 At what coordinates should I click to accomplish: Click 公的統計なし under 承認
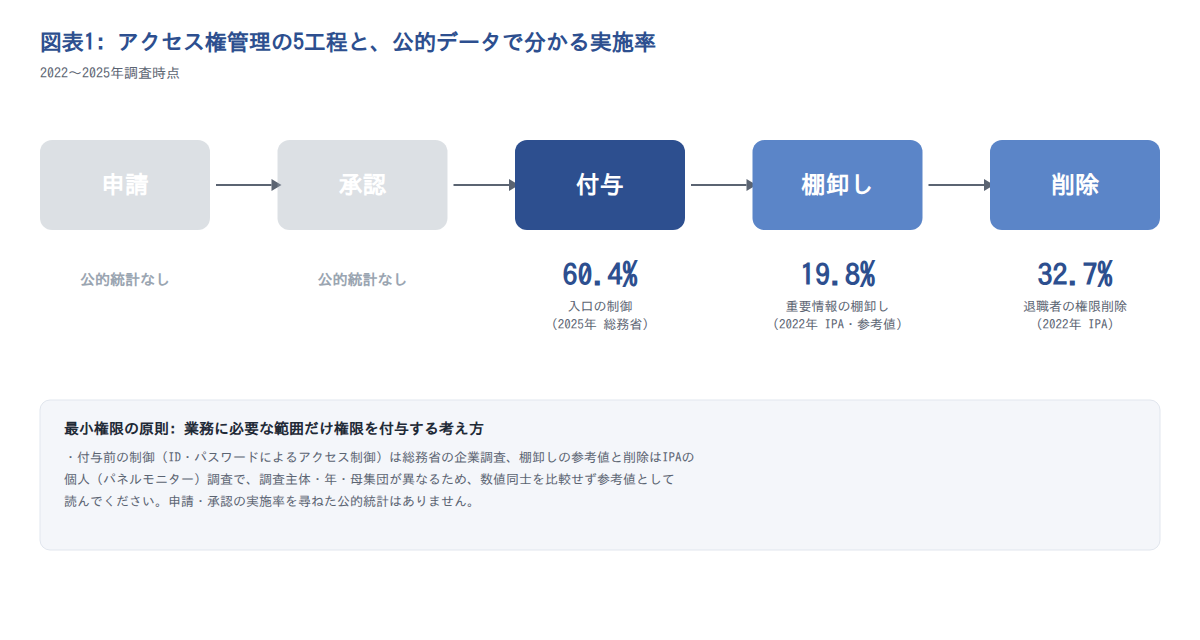[362, 279]
